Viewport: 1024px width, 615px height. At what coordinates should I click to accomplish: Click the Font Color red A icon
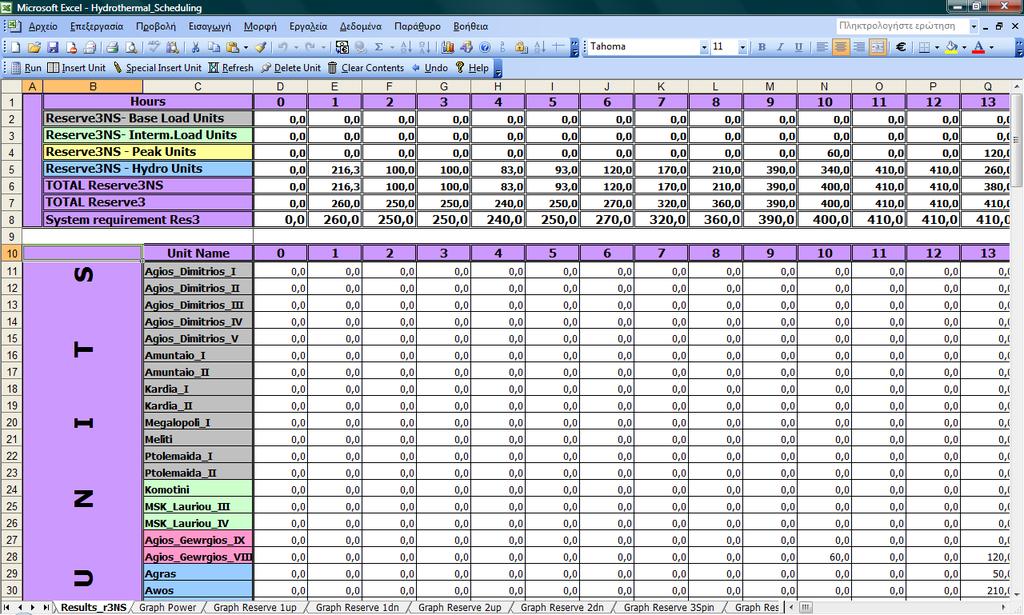978,47
